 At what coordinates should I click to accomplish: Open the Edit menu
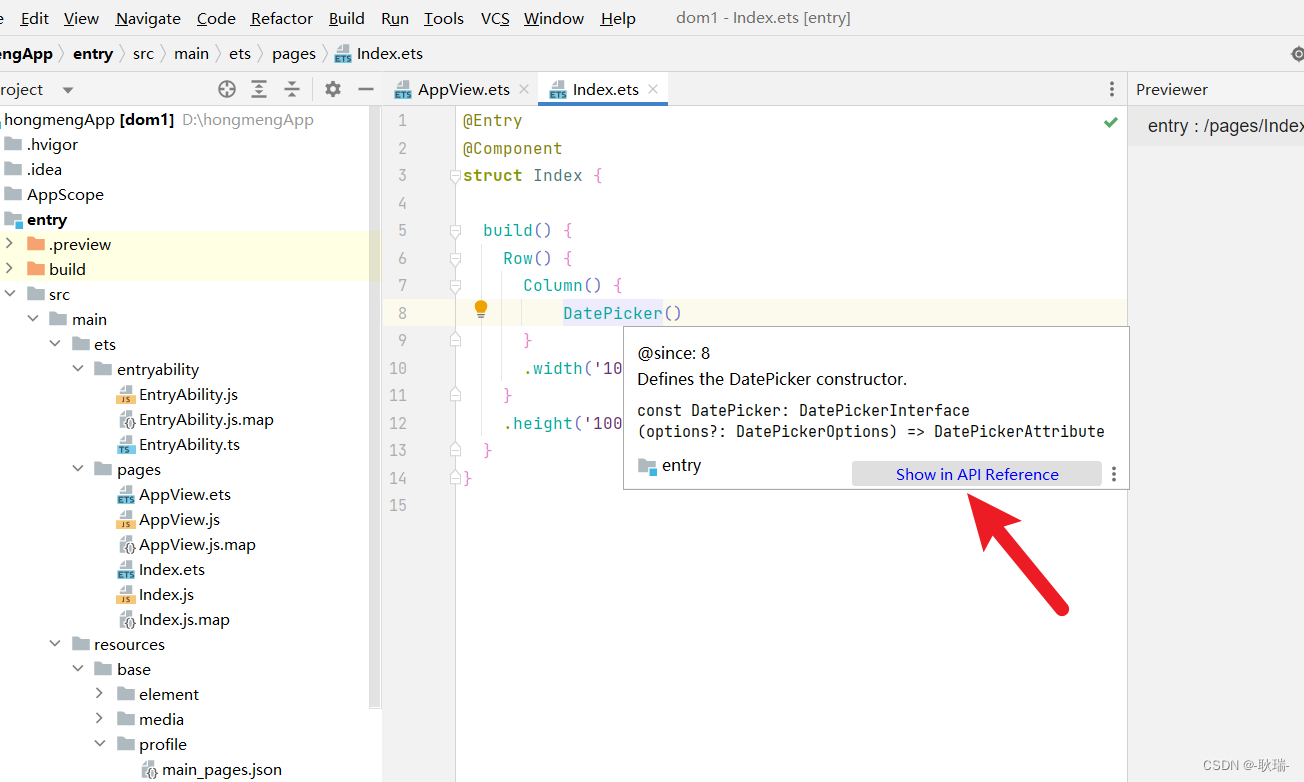click(x=34, y=18)
